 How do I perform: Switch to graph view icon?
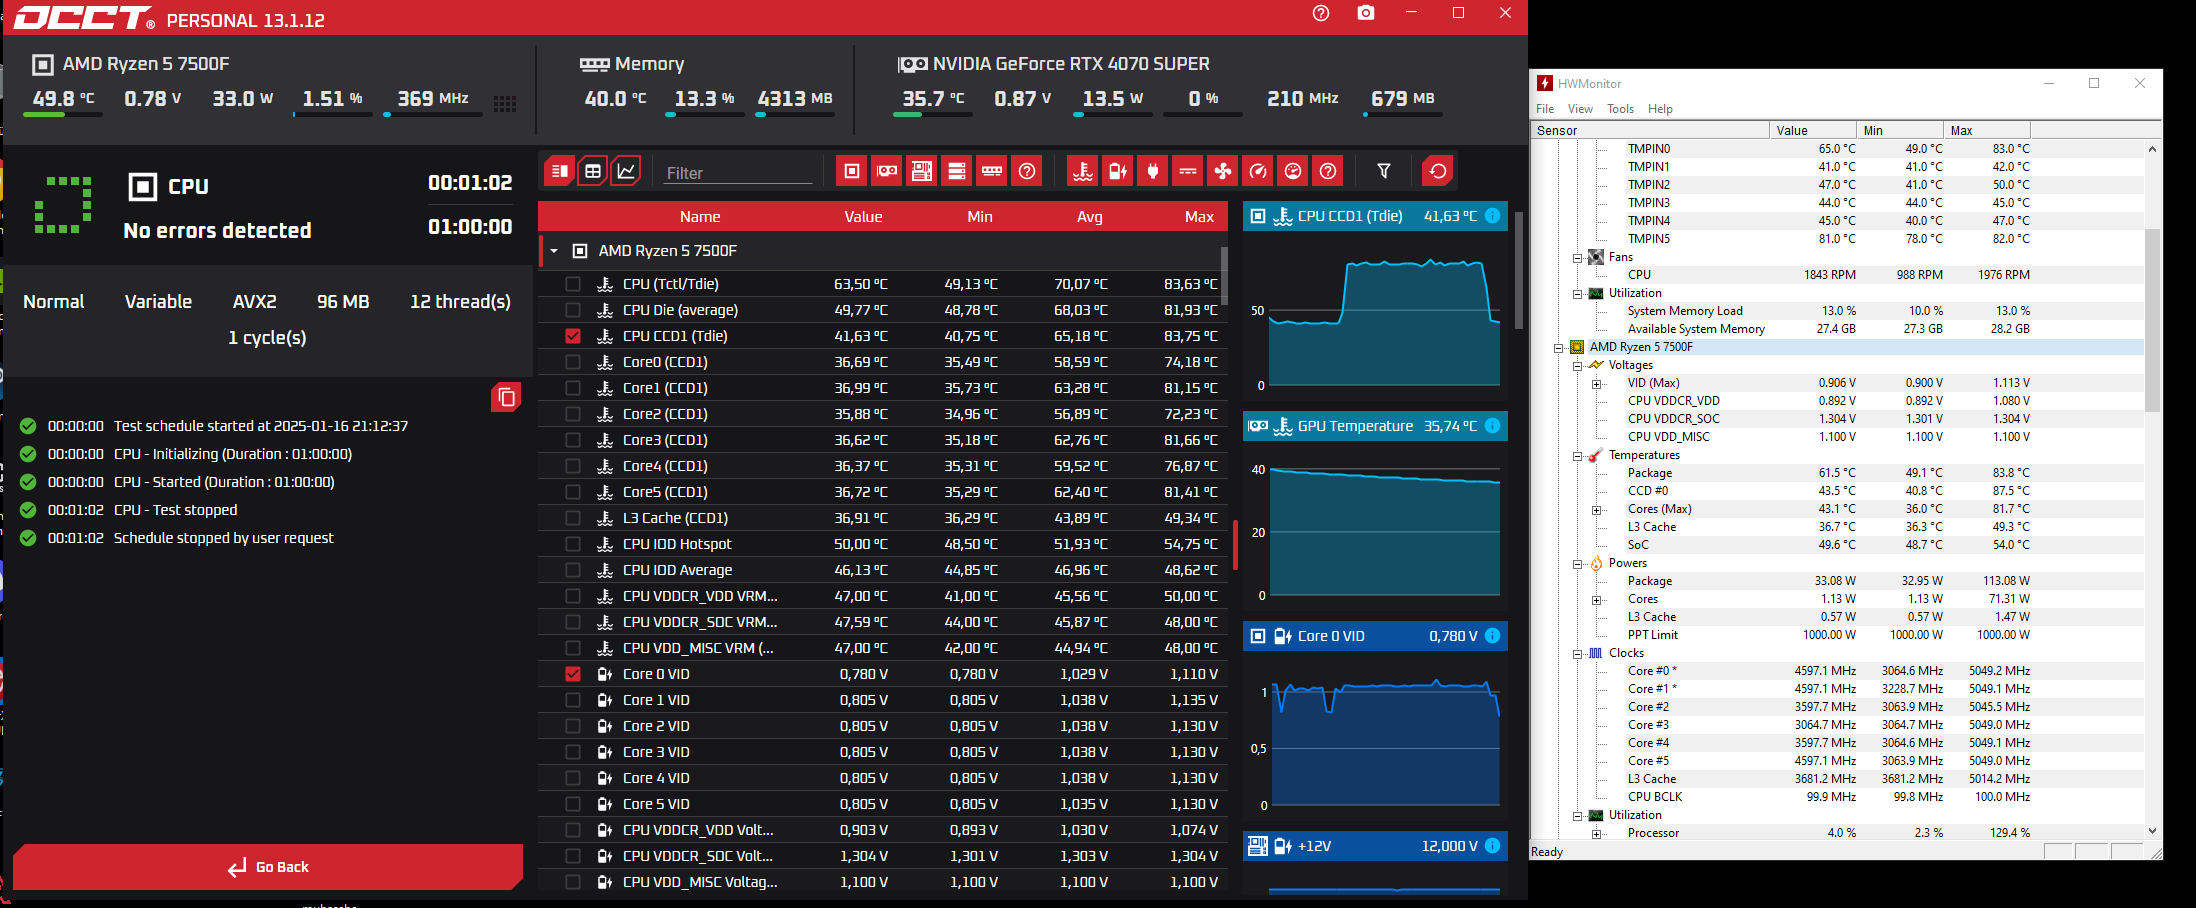(x=626, y=171)
